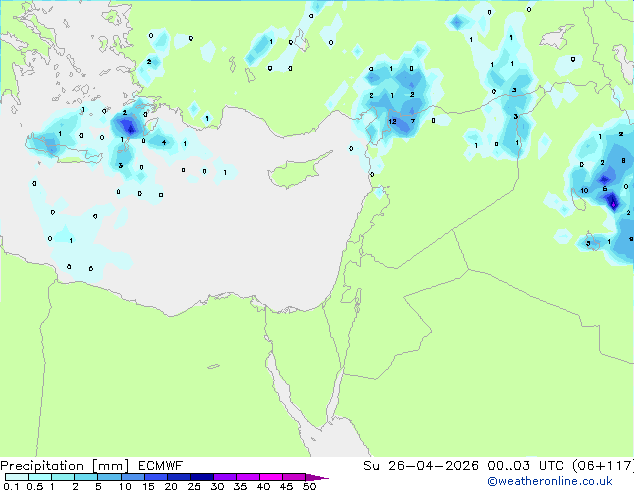Image resolution: width=634 pixels, height=490 pixels.
Task: Click the "40" legend scale label
Action: point(263,486)
